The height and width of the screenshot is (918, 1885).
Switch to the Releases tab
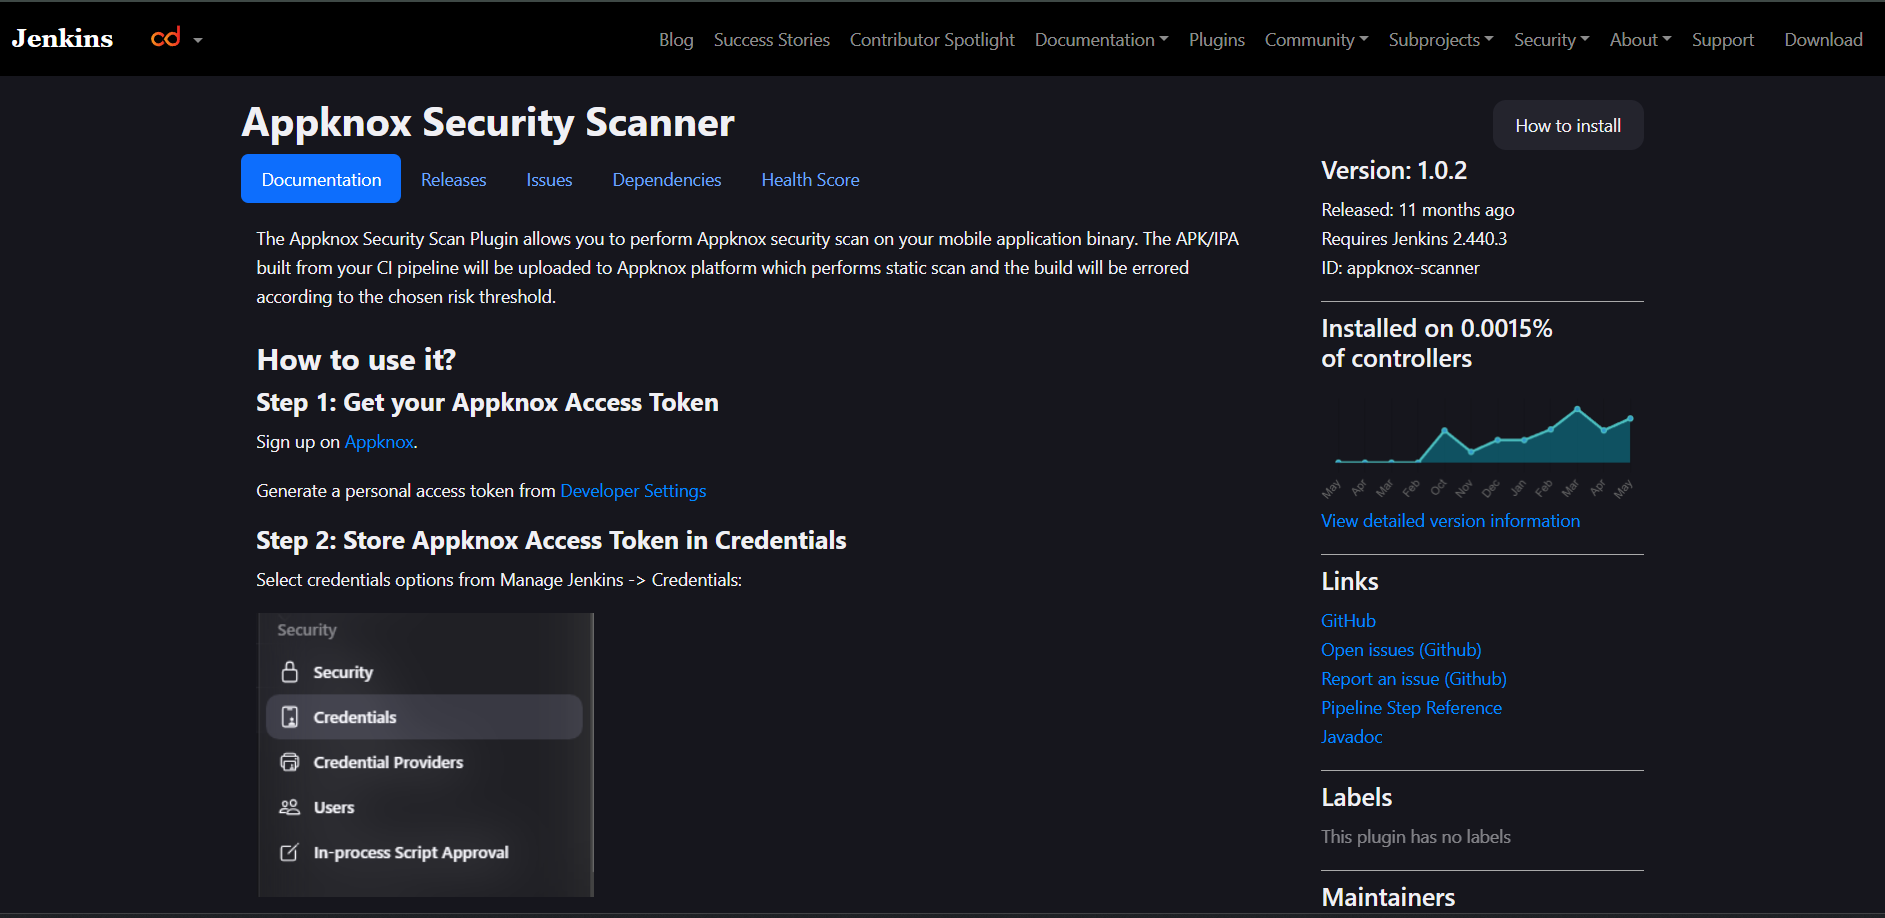(453, 180)
